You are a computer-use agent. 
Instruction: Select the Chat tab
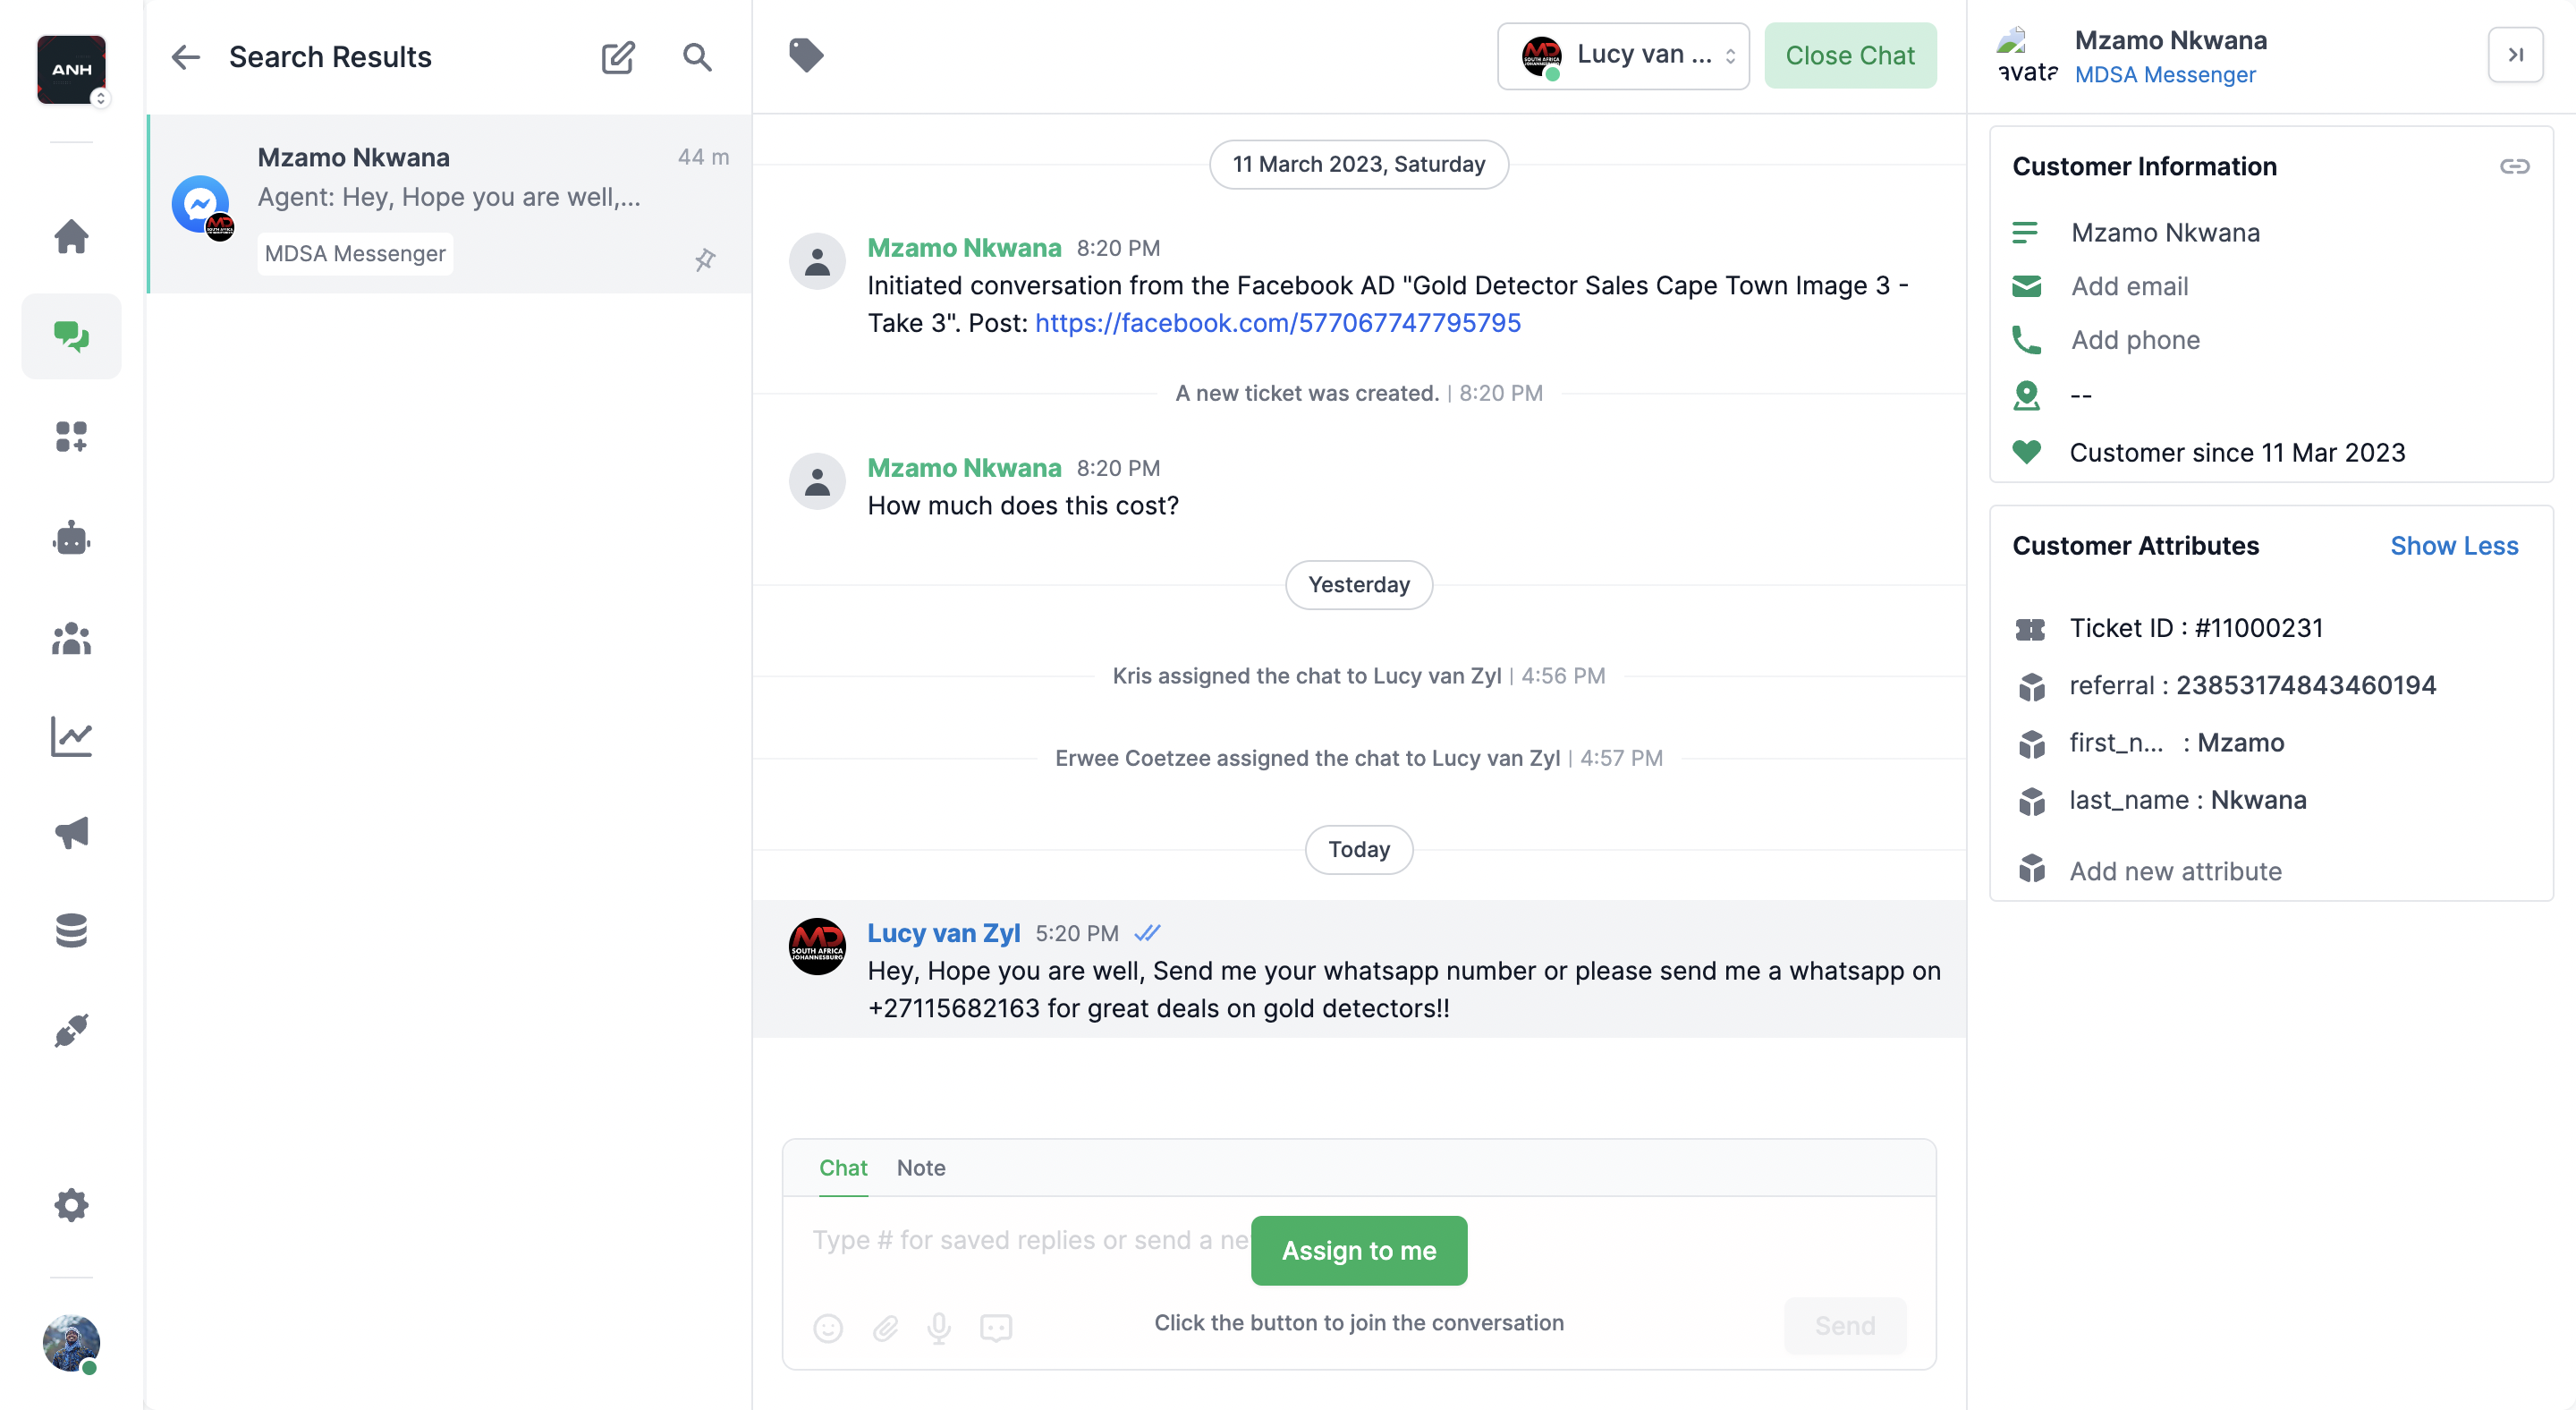click(843, 1167)
